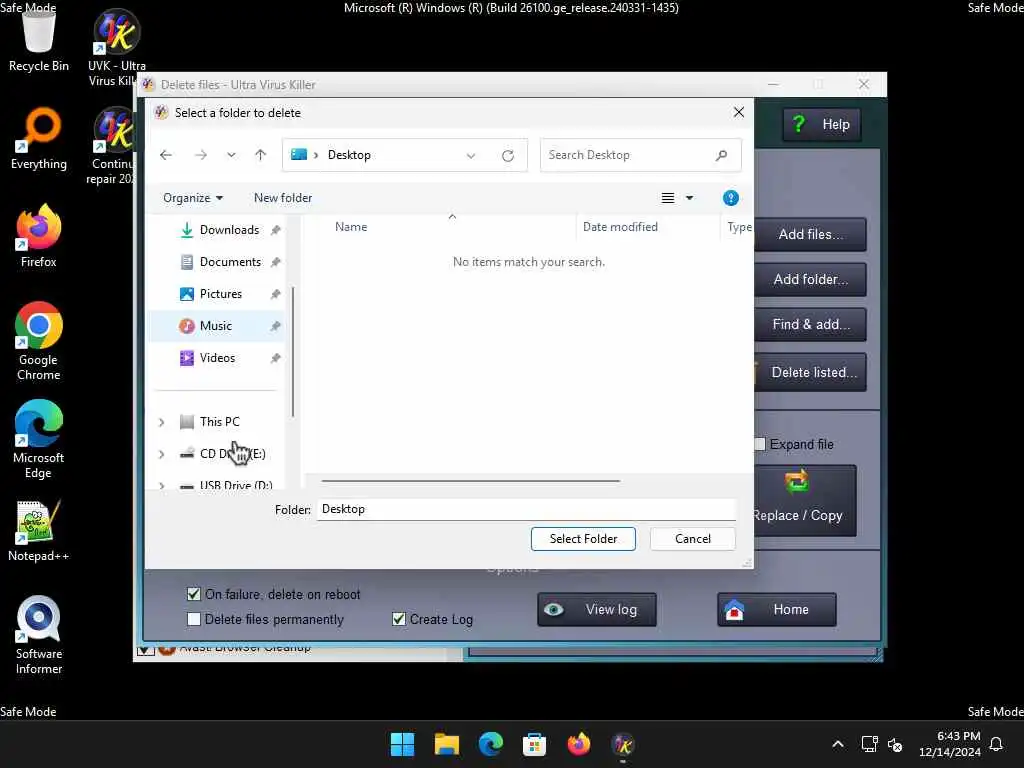Change the view layout icon
This screenshot has width=1024, height=768.
[667, 198]
